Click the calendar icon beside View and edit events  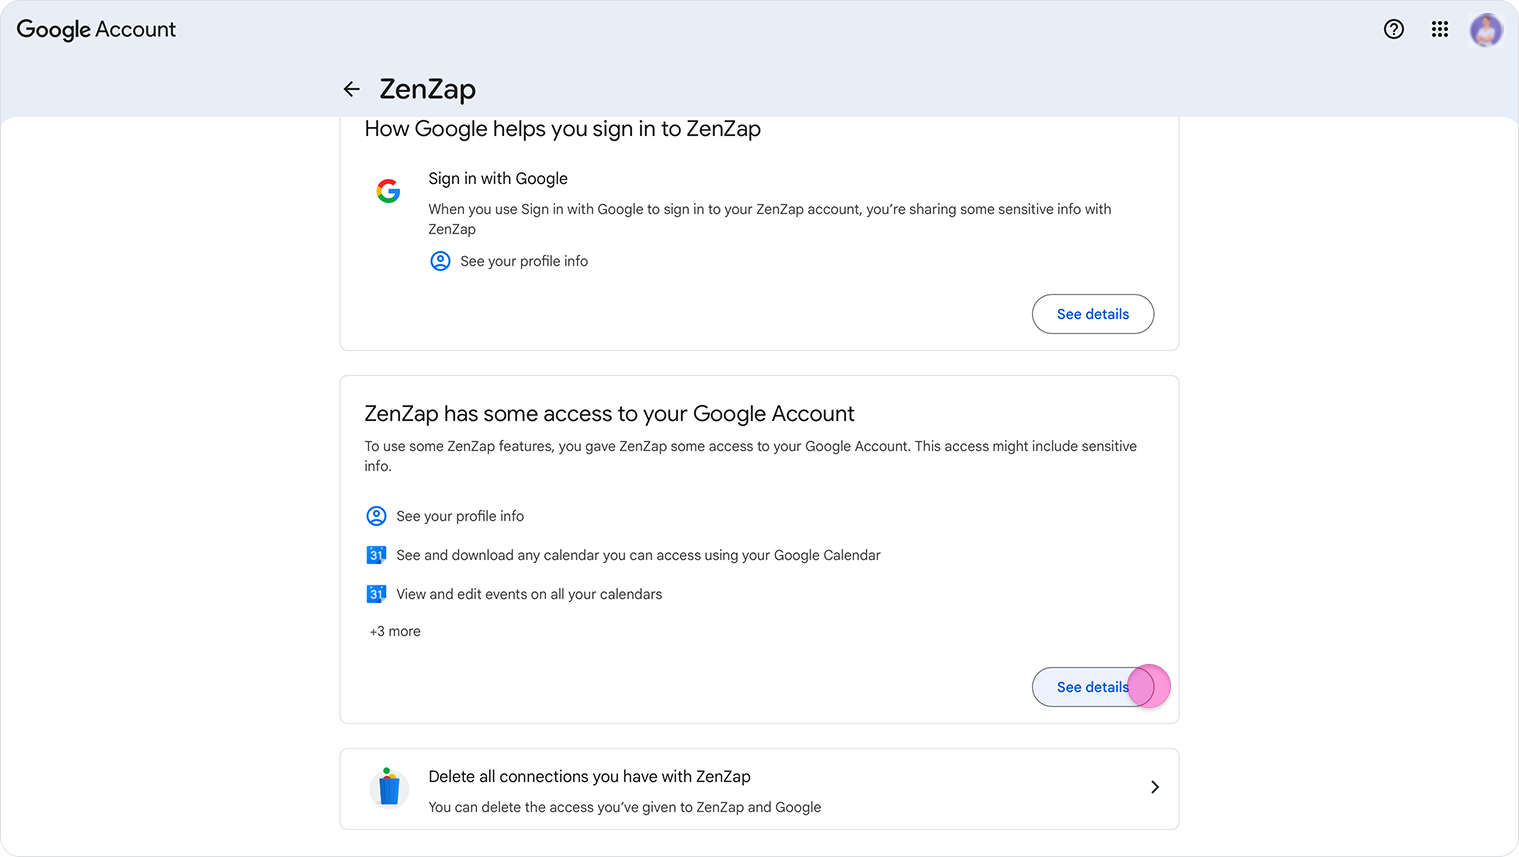coord(376,594)
